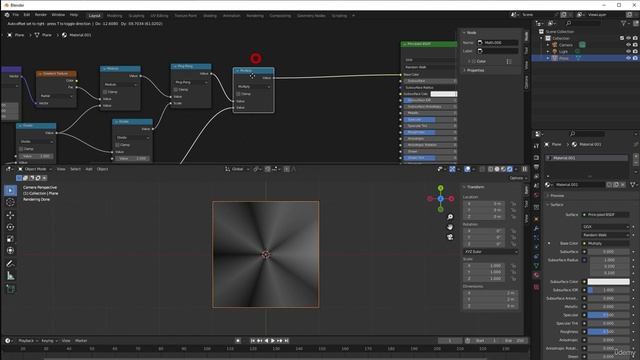Pick the Annotate pencil tool
Viewport: 640px width, 360px height.
click(11, 264)
